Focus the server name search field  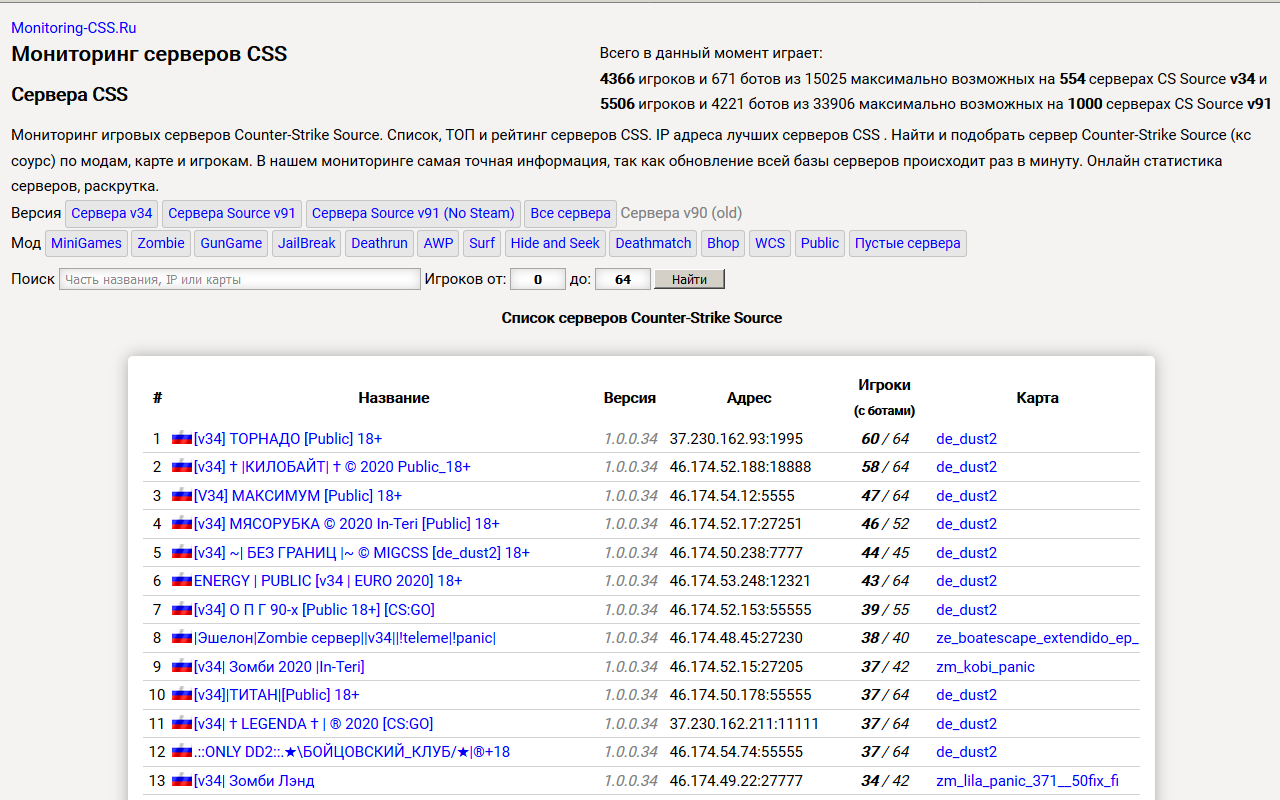[x=240, y=279]
